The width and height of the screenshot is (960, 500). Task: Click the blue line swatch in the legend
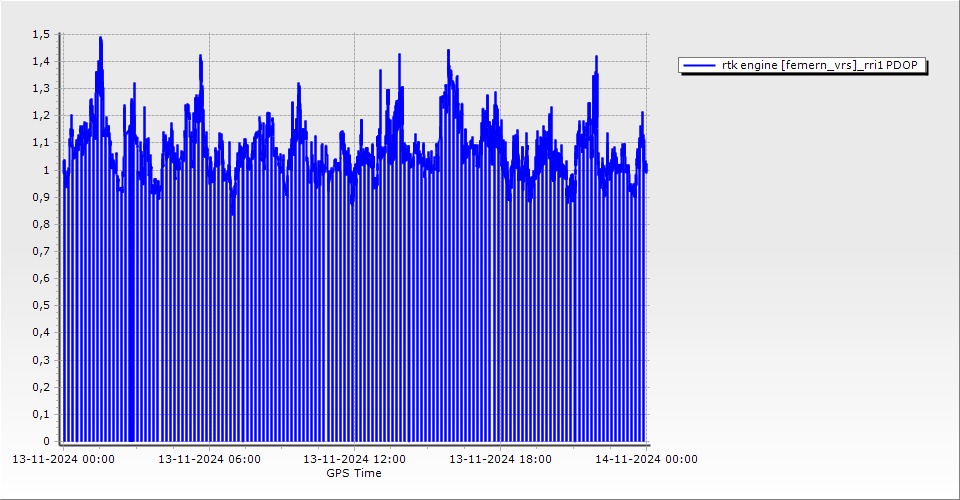pyautogui.click(x=700, y=65)
